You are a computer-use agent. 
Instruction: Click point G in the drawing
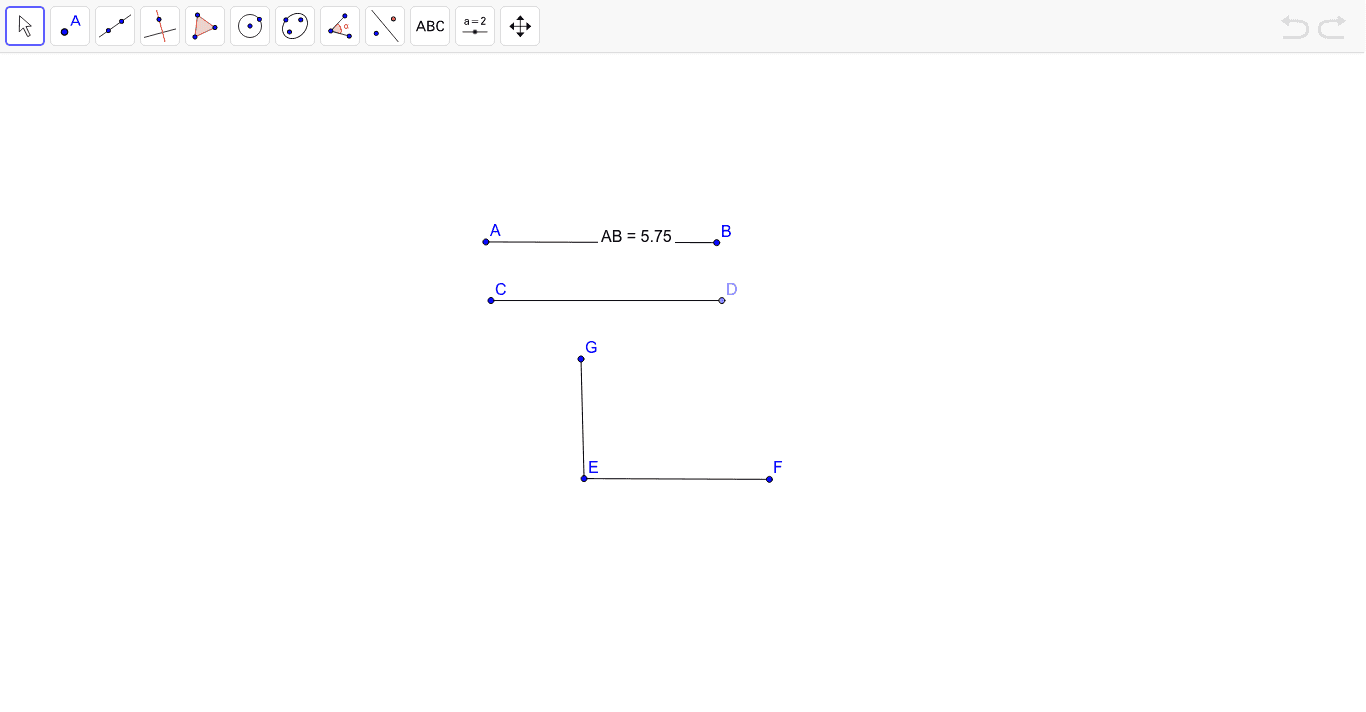point(581,358)
